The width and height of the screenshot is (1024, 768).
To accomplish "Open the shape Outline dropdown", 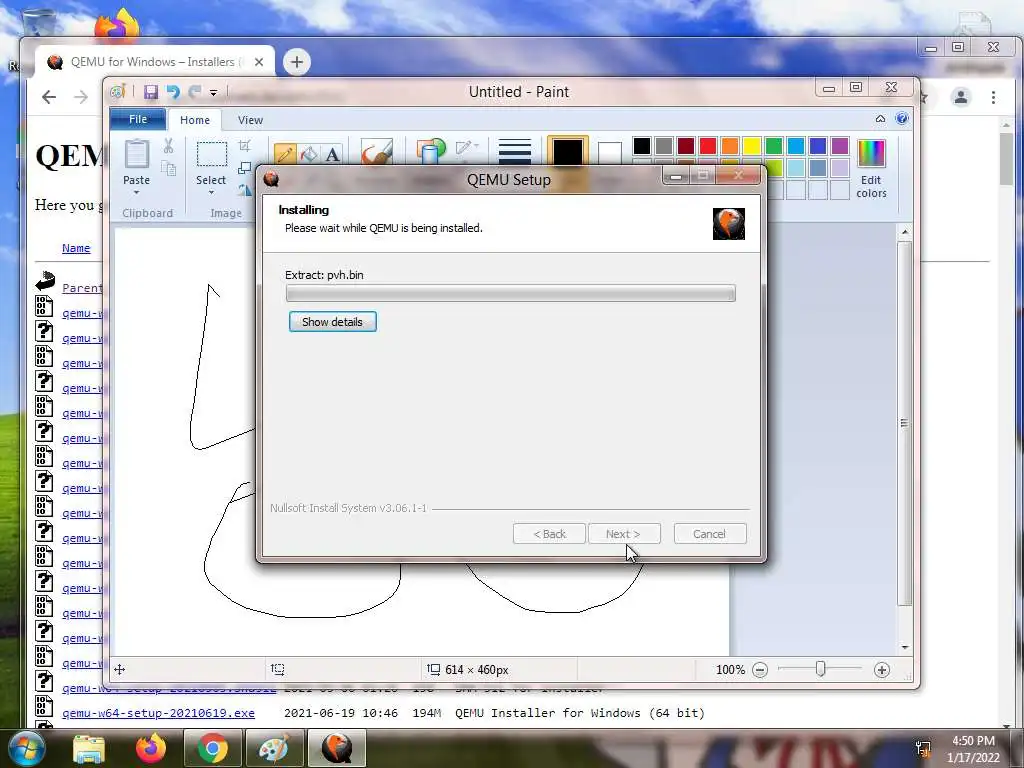I will point(467,147).
